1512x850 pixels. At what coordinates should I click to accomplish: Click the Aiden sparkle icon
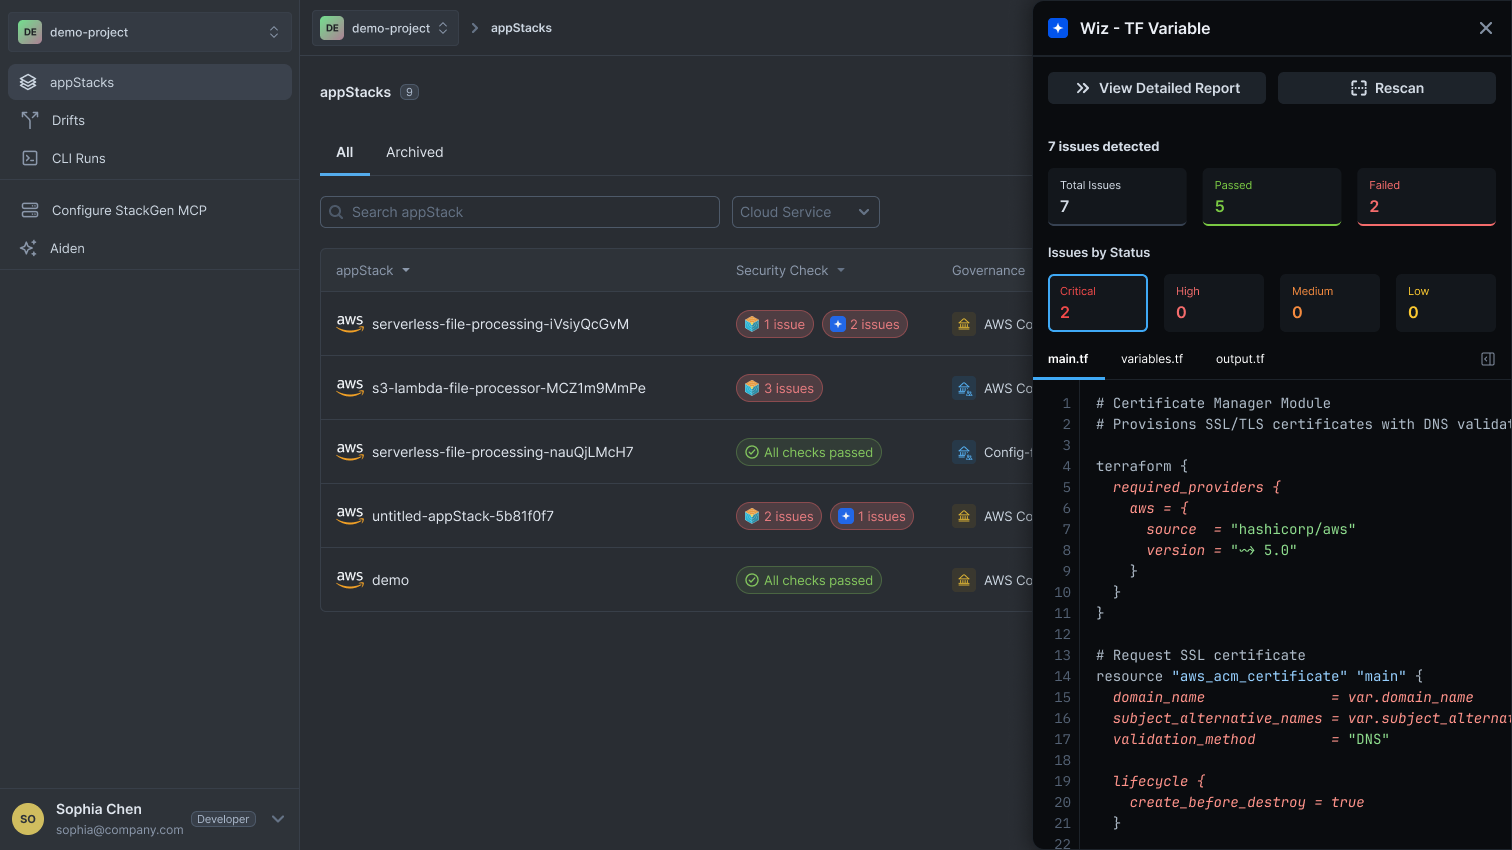click(29, 248)
